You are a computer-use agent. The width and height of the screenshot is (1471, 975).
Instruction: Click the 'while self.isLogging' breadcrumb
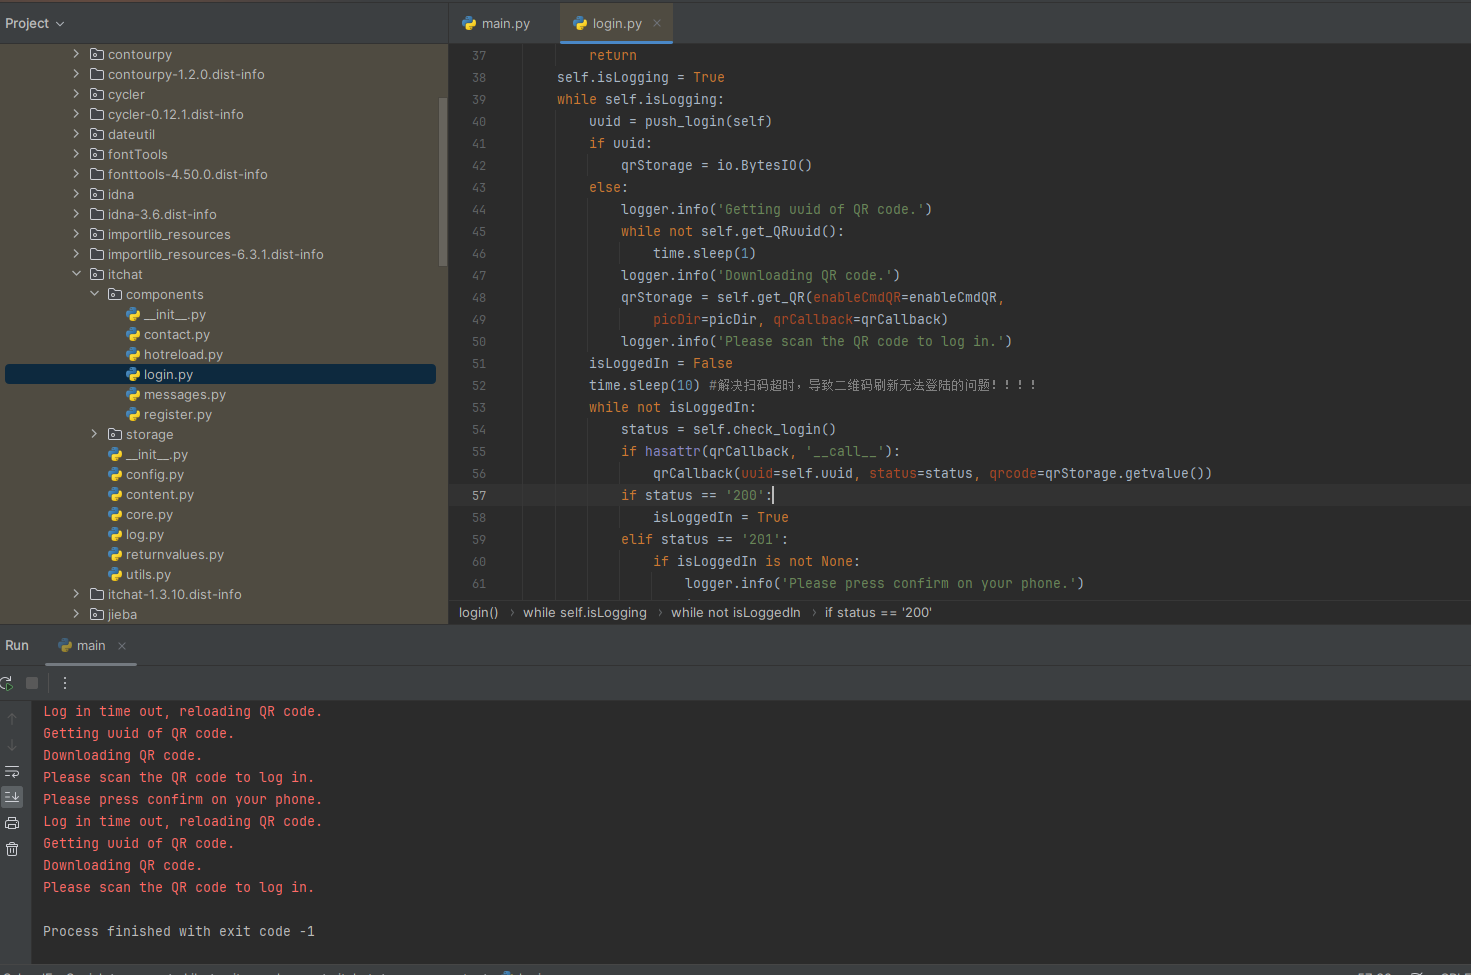(x=585, y=612)
